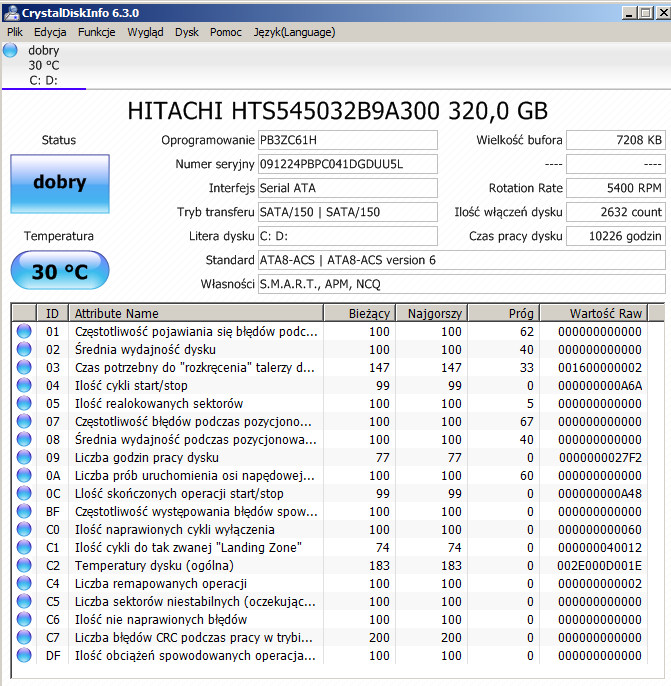This screenshot has height=686, width=671.
Task: Open the Funkcje menu
Action: (x=96, y=32)
